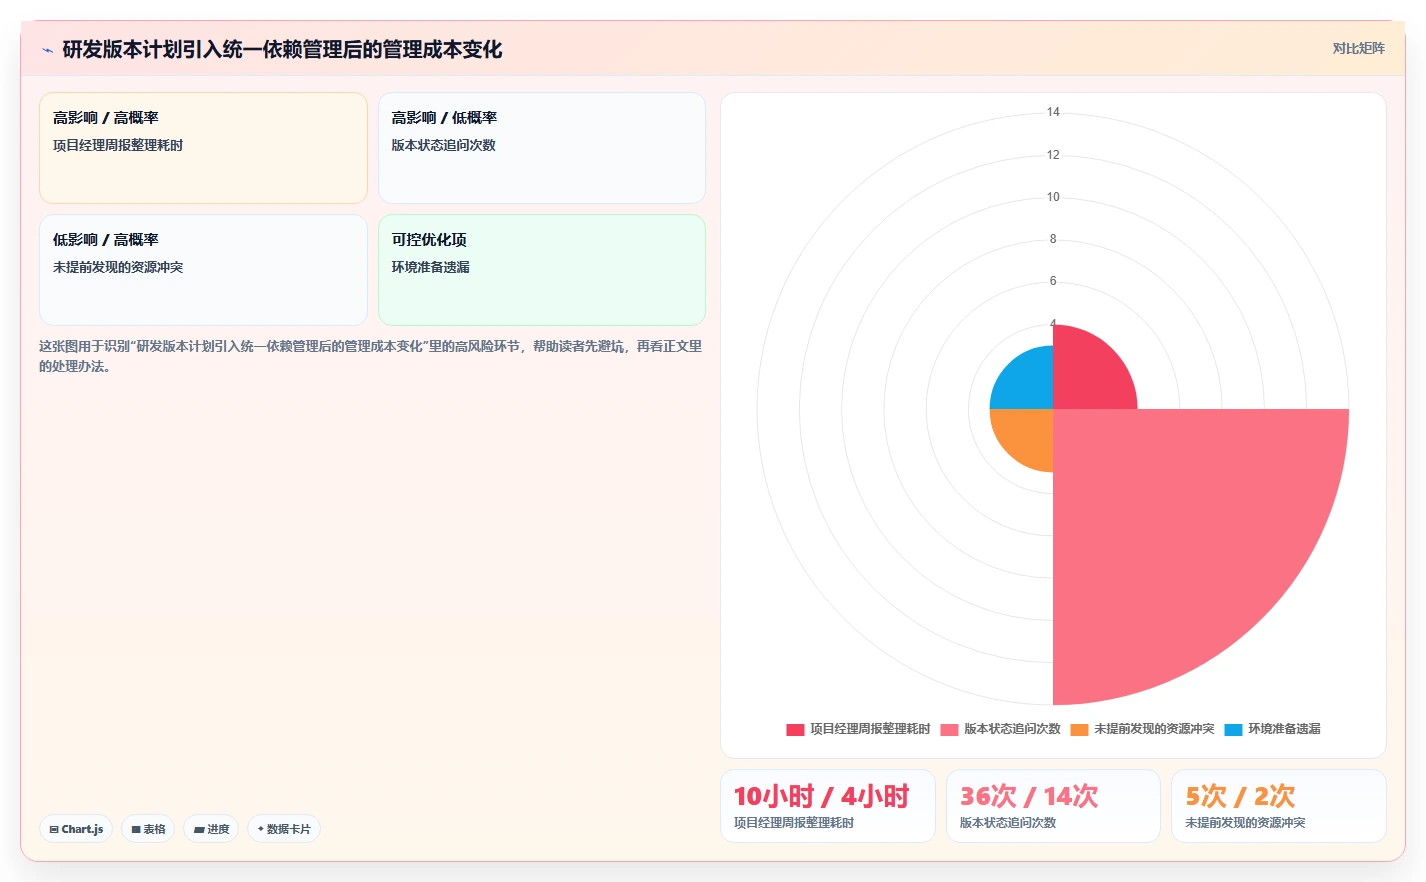Click the 5次 / 2次 stat card

pyautogui.click(x=1279, y=806)
